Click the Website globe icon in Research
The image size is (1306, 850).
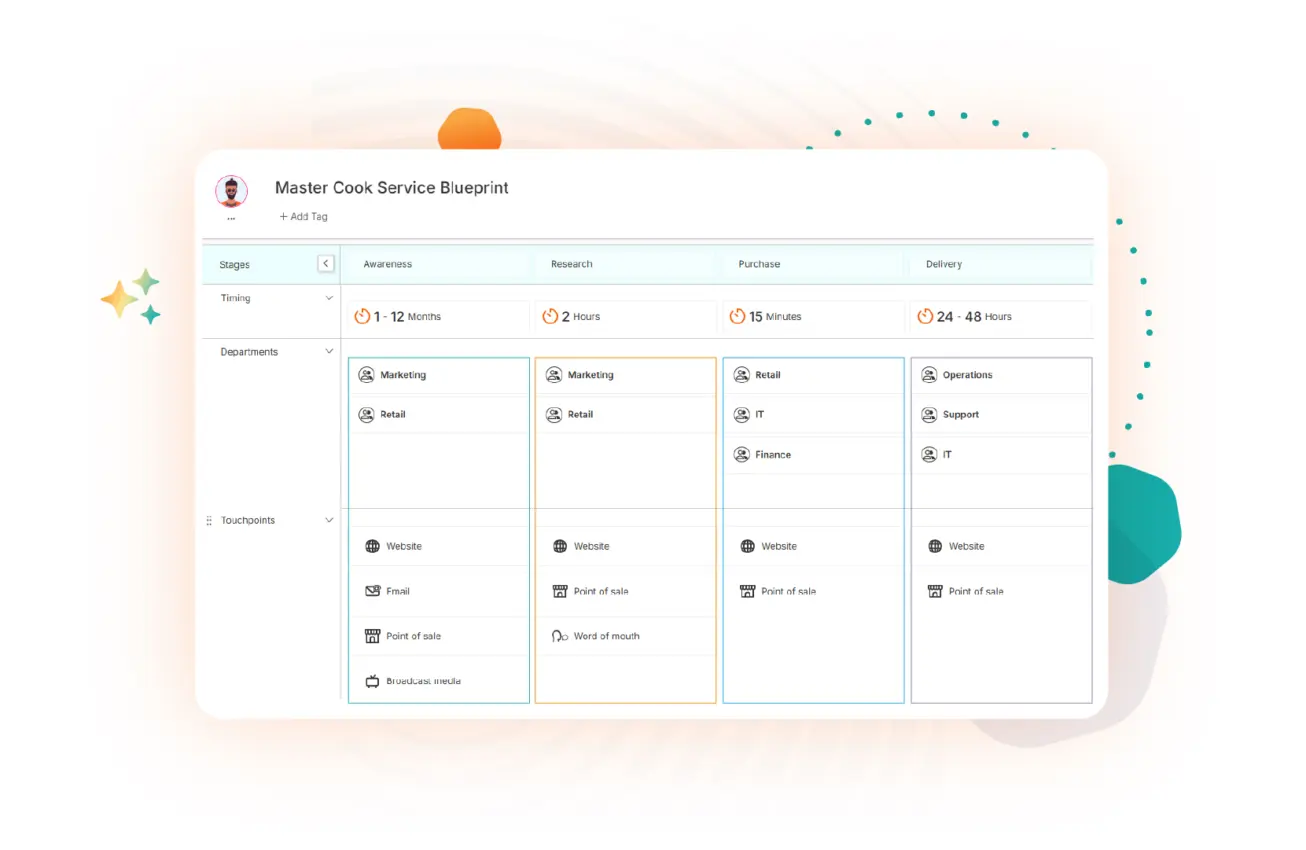click(x=560, y=546)
